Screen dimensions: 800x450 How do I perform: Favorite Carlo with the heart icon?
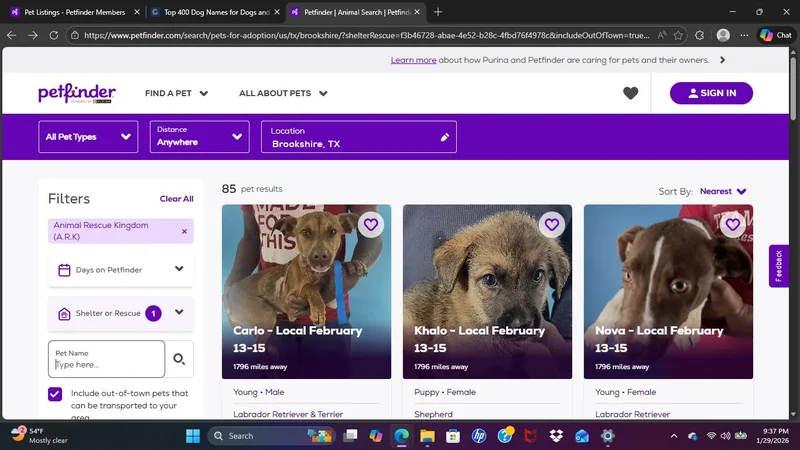[x=371, y=225]
